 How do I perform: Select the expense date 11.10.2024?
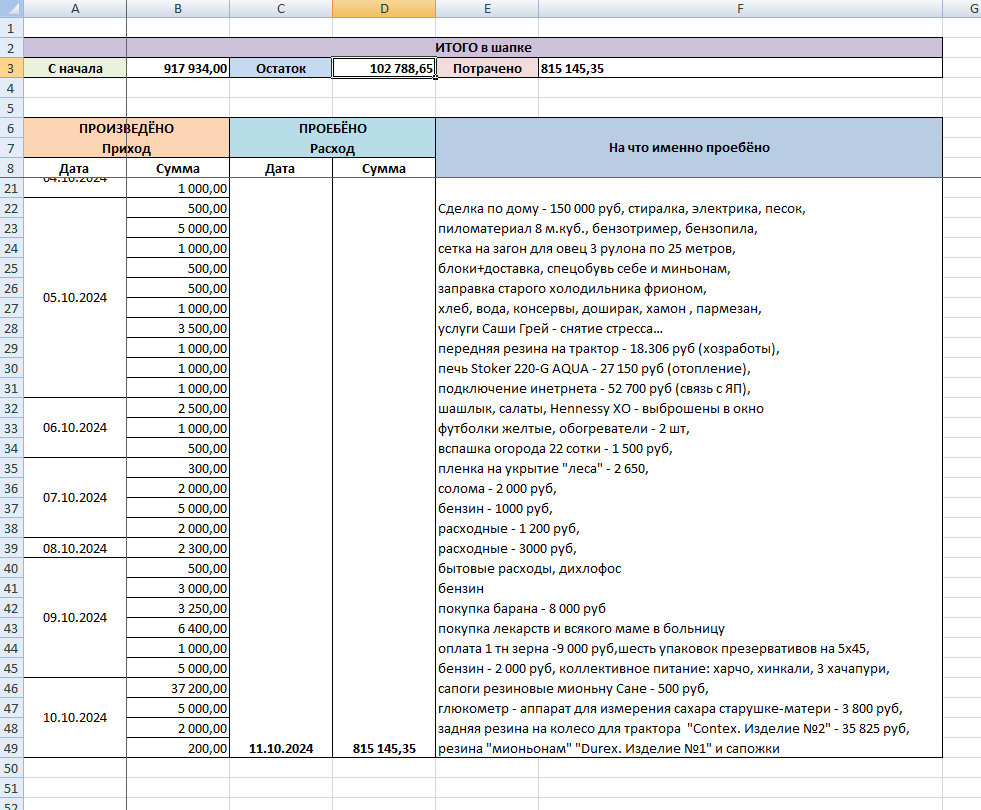(281, 748)
